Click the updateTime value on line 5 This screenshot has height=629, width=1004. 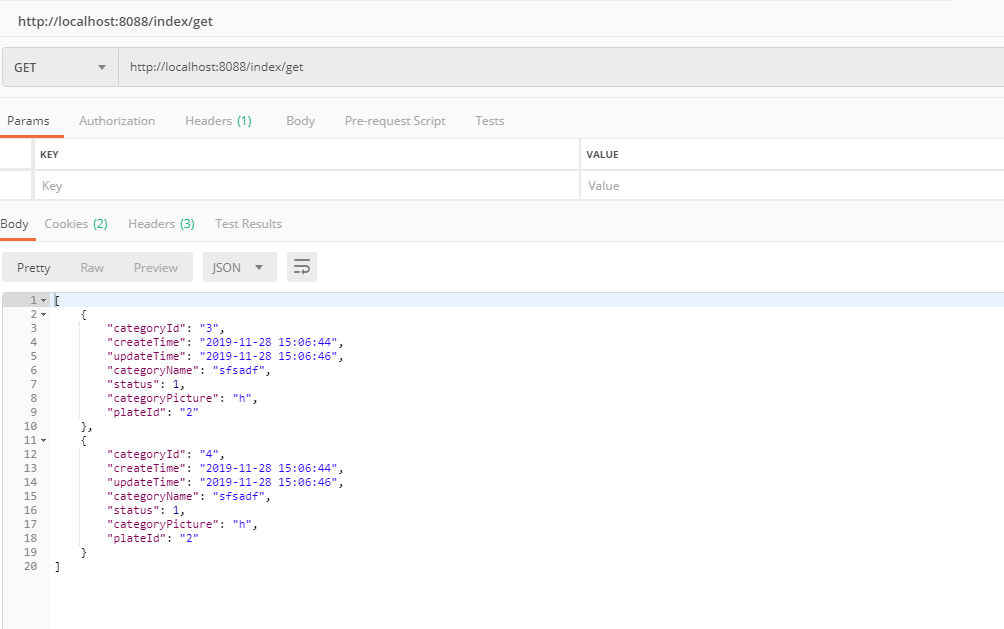268,357
